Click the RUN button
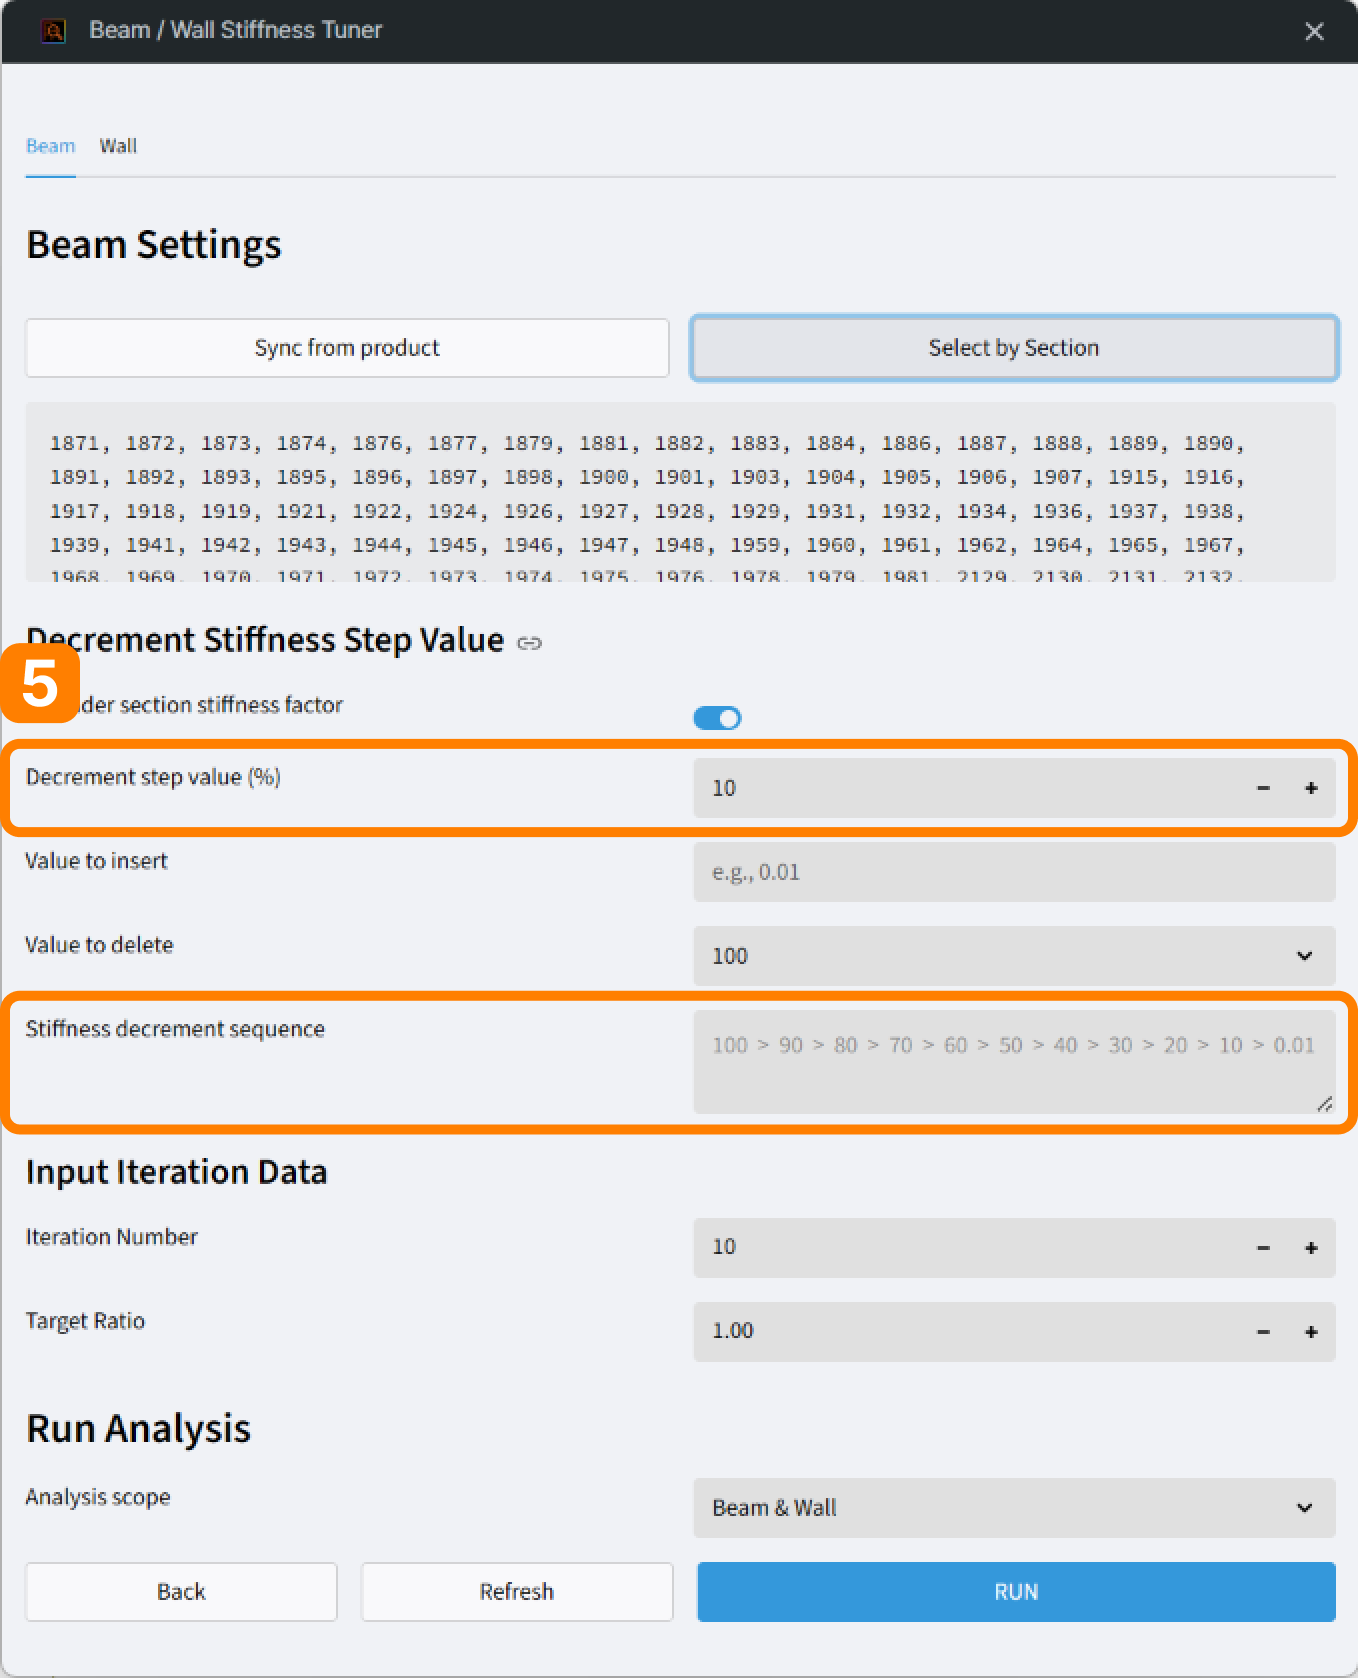This screenshot has width=1358, height=1678. tap(1016, 1592)
